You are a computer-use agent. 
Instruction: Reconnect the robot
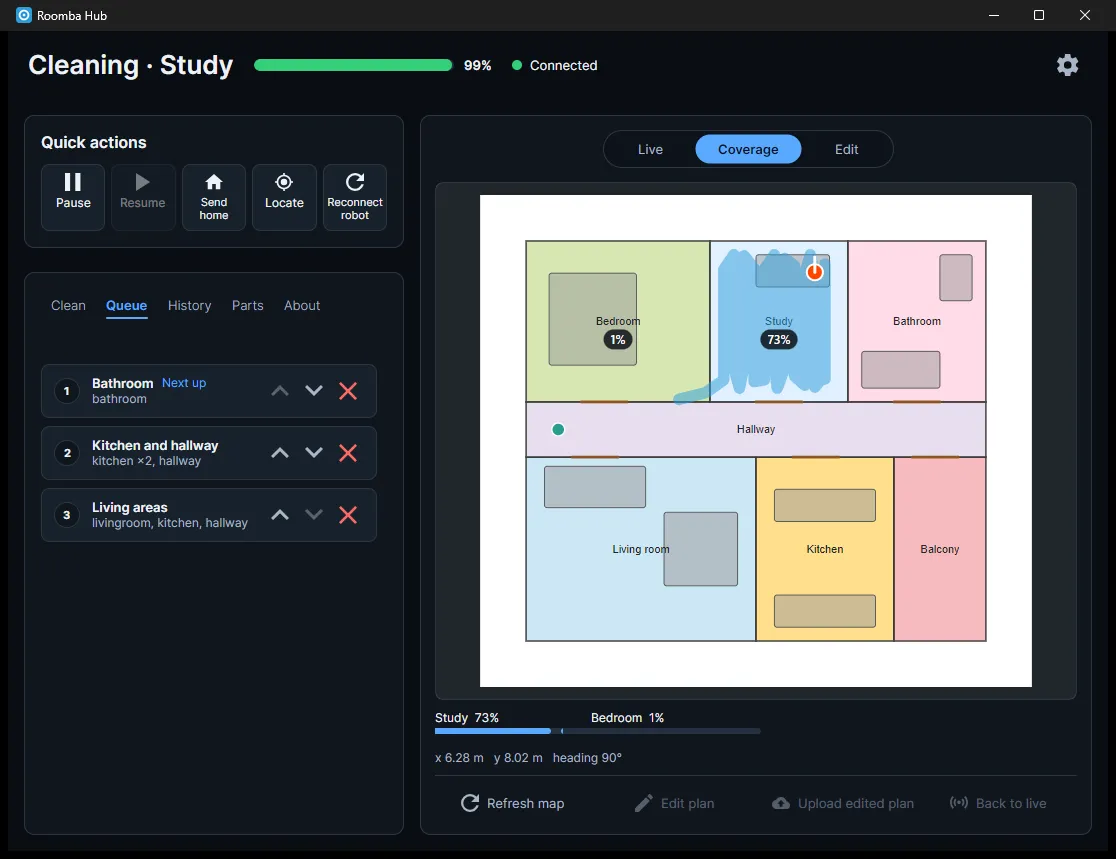(x=354, y=197)
